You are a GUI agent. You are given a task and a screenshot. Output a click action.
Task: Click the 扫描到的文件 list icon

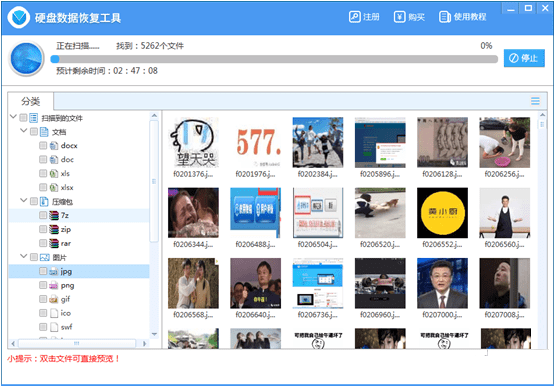[x=34, y=118]
